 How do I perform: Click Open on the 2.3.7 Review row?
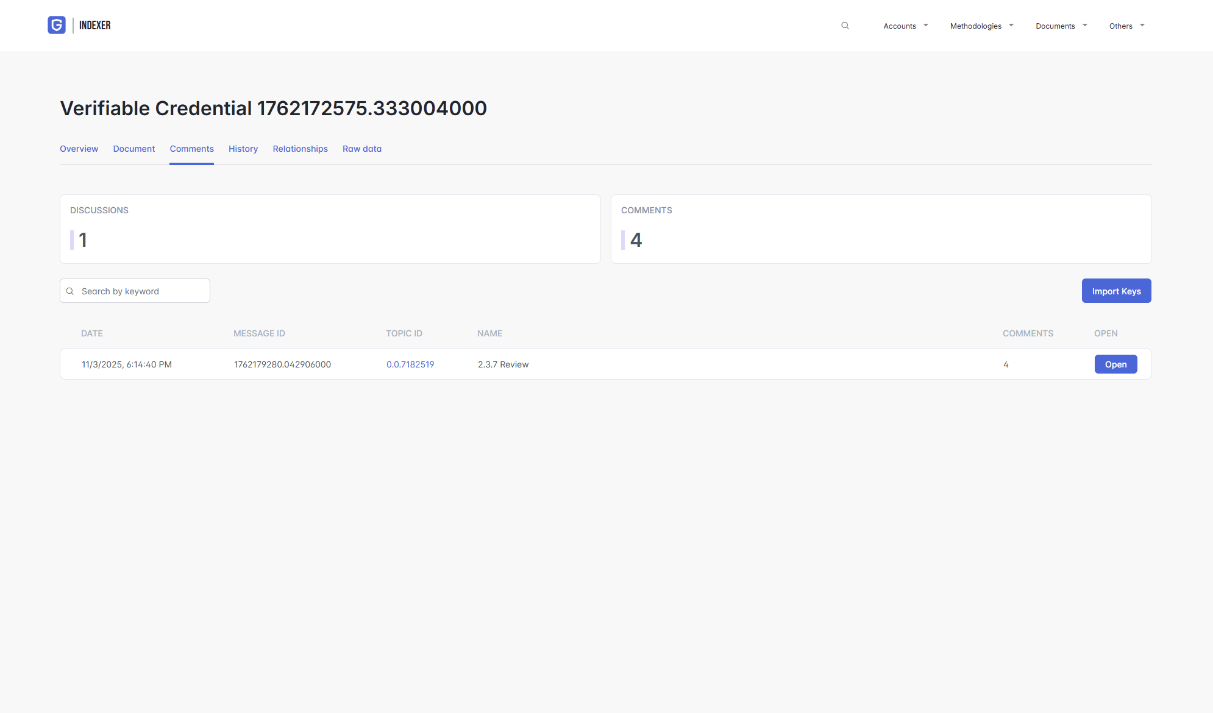[x=1115, y=365]
